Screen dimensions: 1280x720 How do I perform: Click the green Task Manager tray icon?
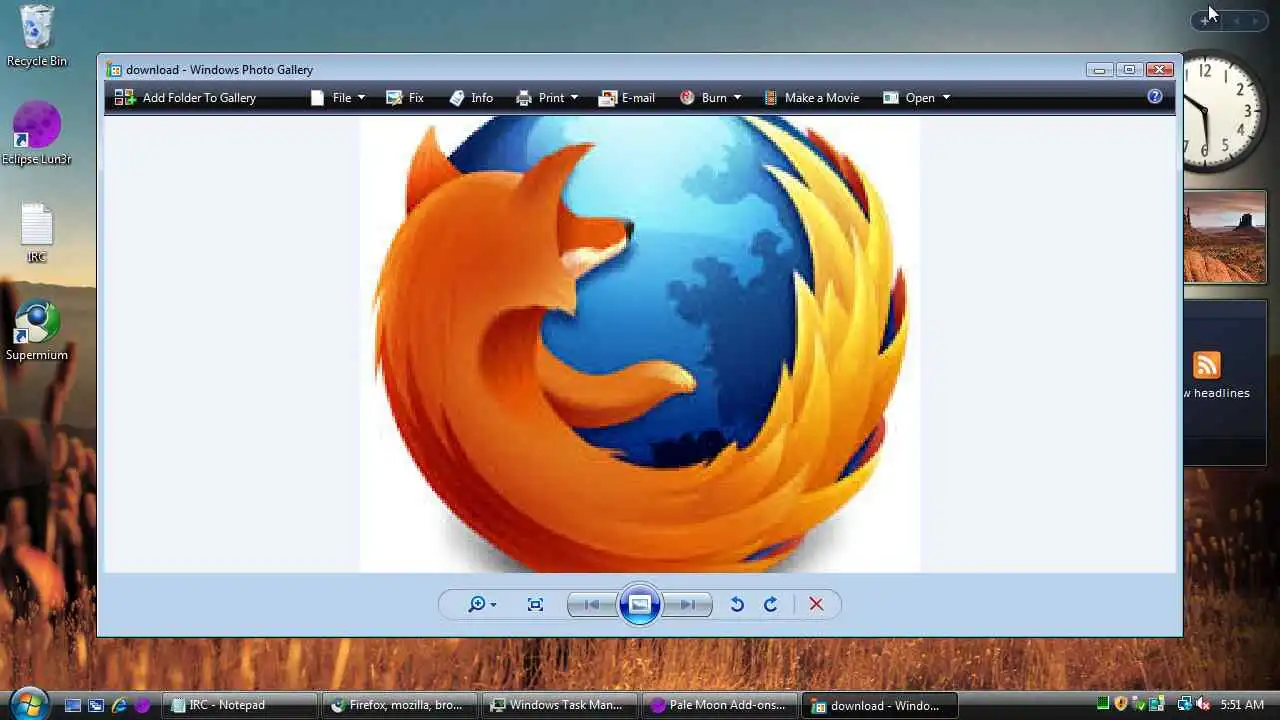pos(1103,704)
